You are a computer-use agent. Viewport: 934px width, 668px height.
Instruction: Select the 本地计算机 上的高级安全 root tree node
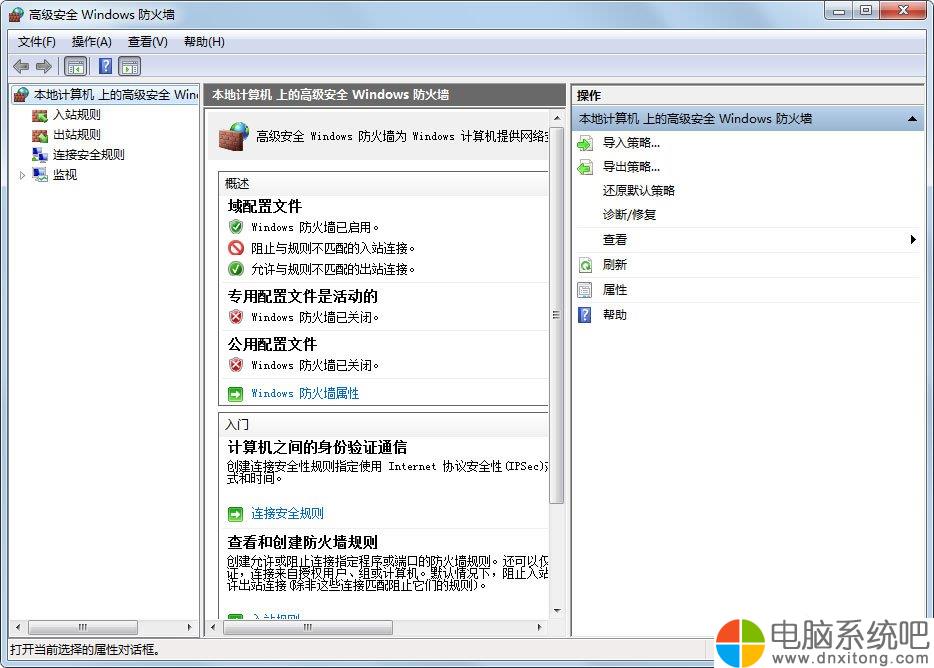[x=115, y=95]
